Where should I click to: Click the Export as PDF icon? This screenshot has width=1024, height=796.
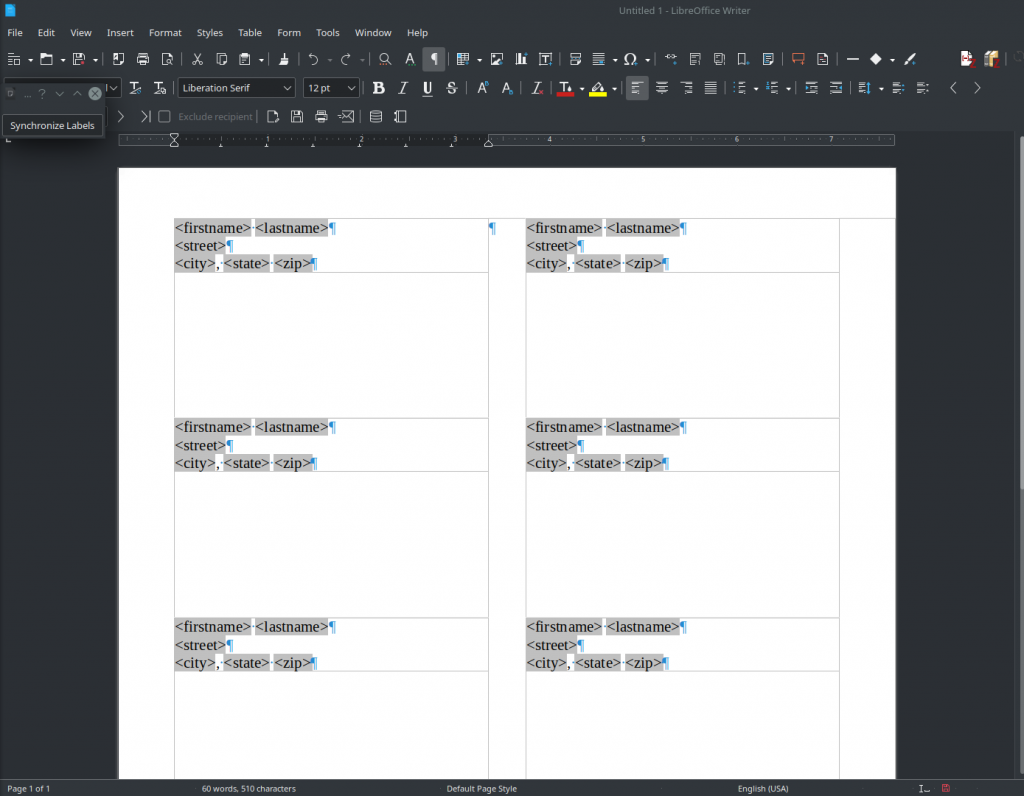coord(118,59)
